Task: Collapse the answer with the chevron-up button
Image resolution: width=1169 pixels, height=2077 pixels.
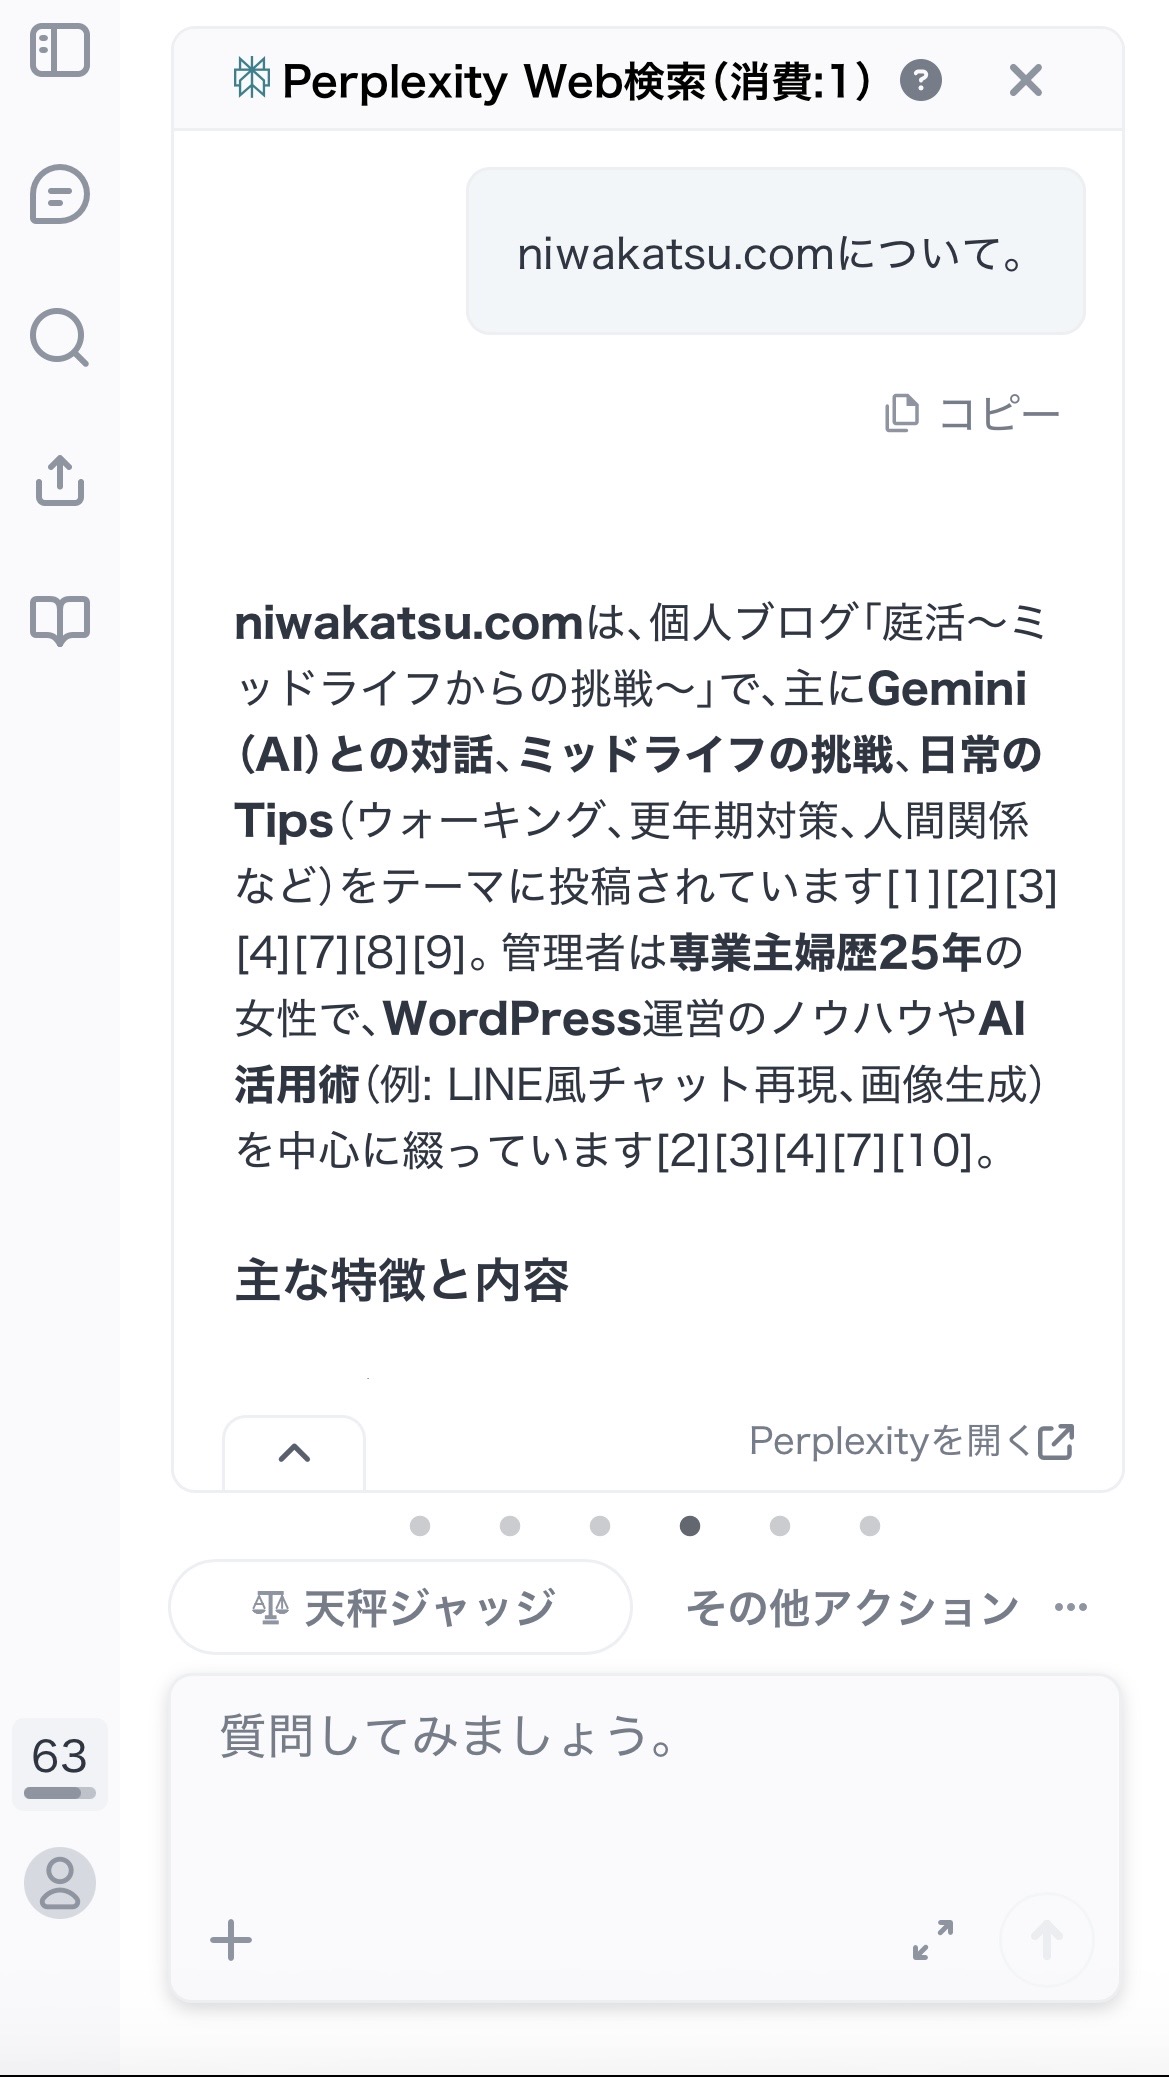Action: [x=294, y=1453]
